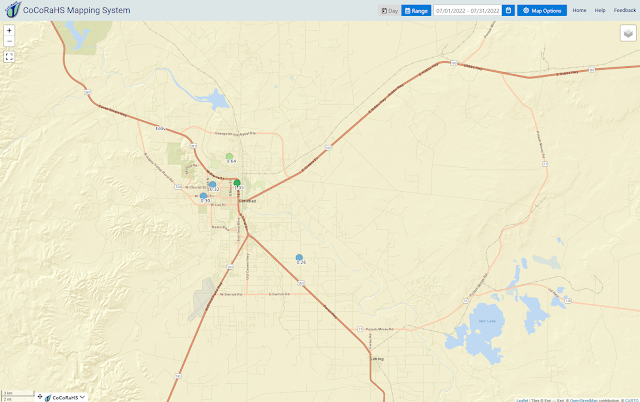640x402 pixels.
Task: Open the OpenStreetMap contributors link
Action: pos(583,400)
